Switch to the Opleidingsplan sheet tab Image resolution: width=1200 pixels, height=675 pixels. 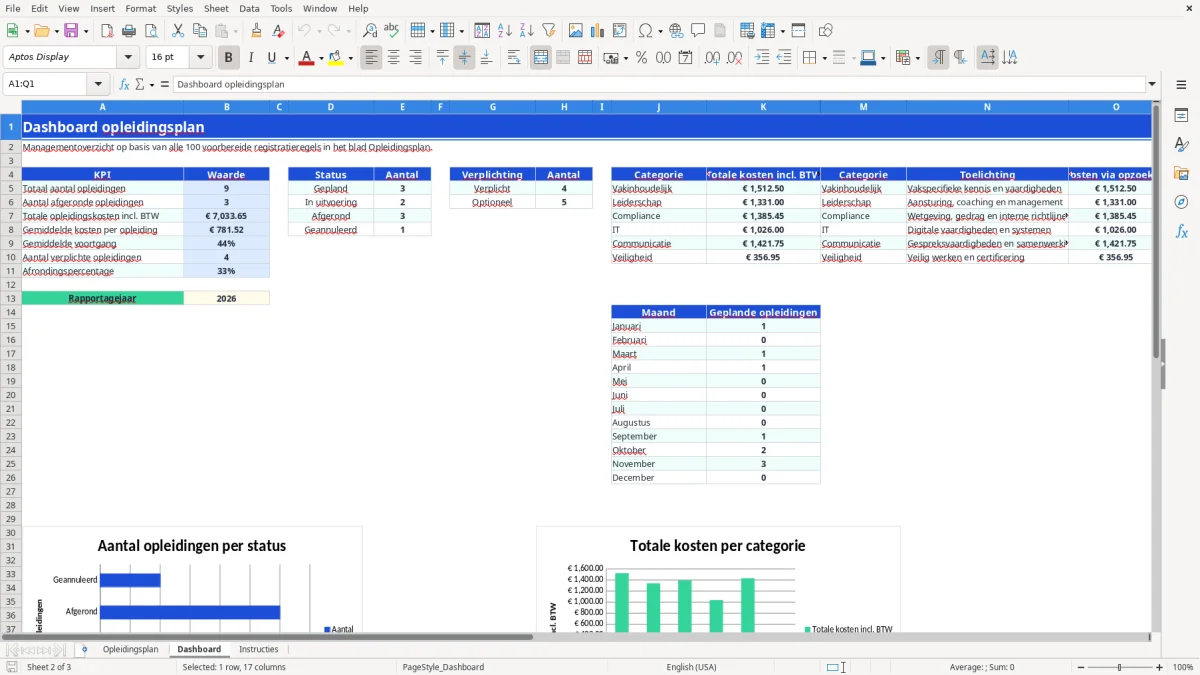pyautogui.click(x=130, y=650)
